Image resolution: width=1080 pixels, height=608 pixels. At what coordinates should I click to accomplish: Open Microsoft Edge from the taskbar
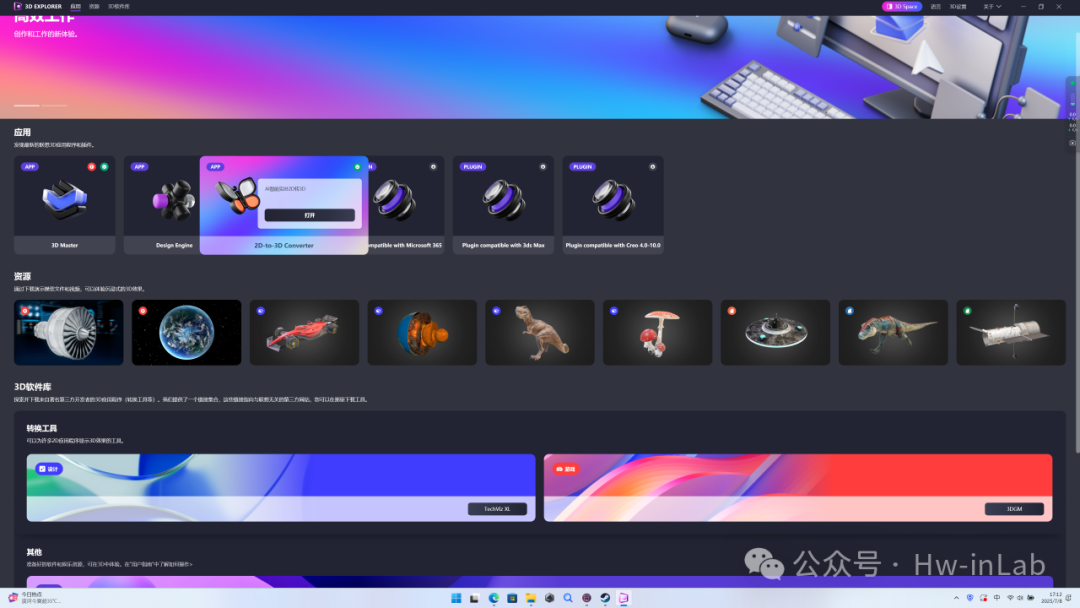click(x=493, y=598)
